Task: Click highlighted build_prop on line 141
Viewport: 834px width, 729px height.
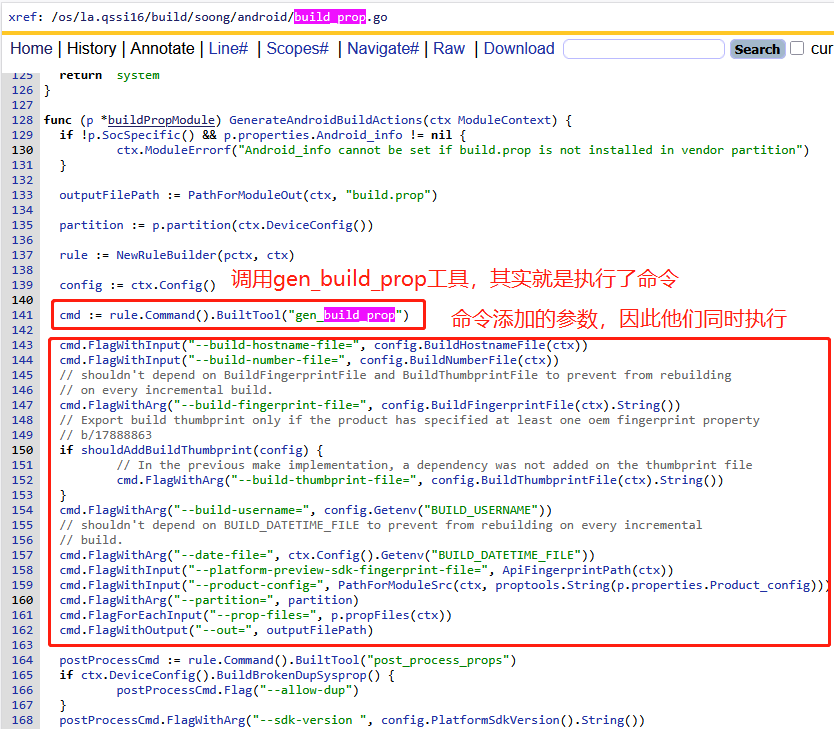Action: pos(360,315)
